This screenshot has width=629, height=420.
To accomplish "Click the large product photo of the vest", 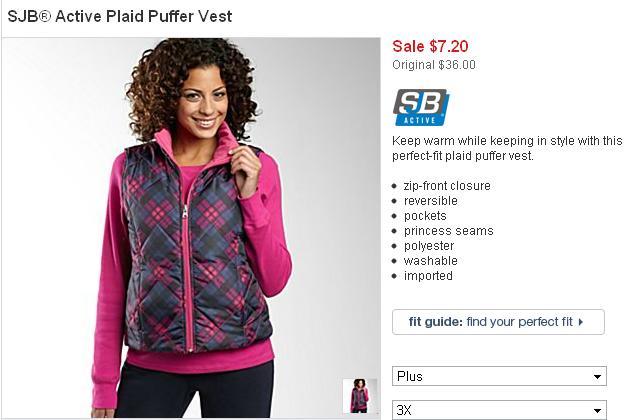I will pyautogui.click(x=191, y=228).
